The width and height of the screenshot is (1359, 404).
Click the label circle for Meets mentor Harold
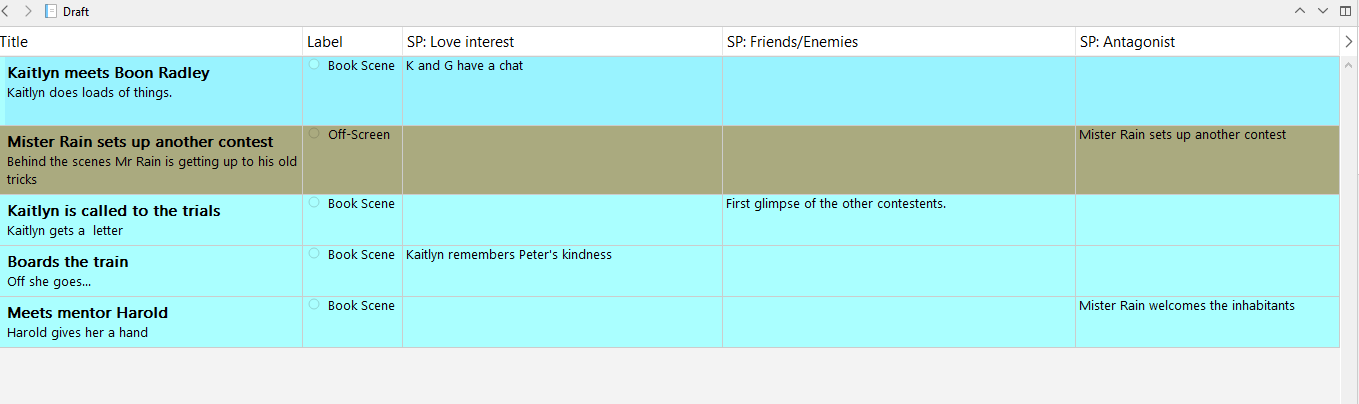coord(314,304)
